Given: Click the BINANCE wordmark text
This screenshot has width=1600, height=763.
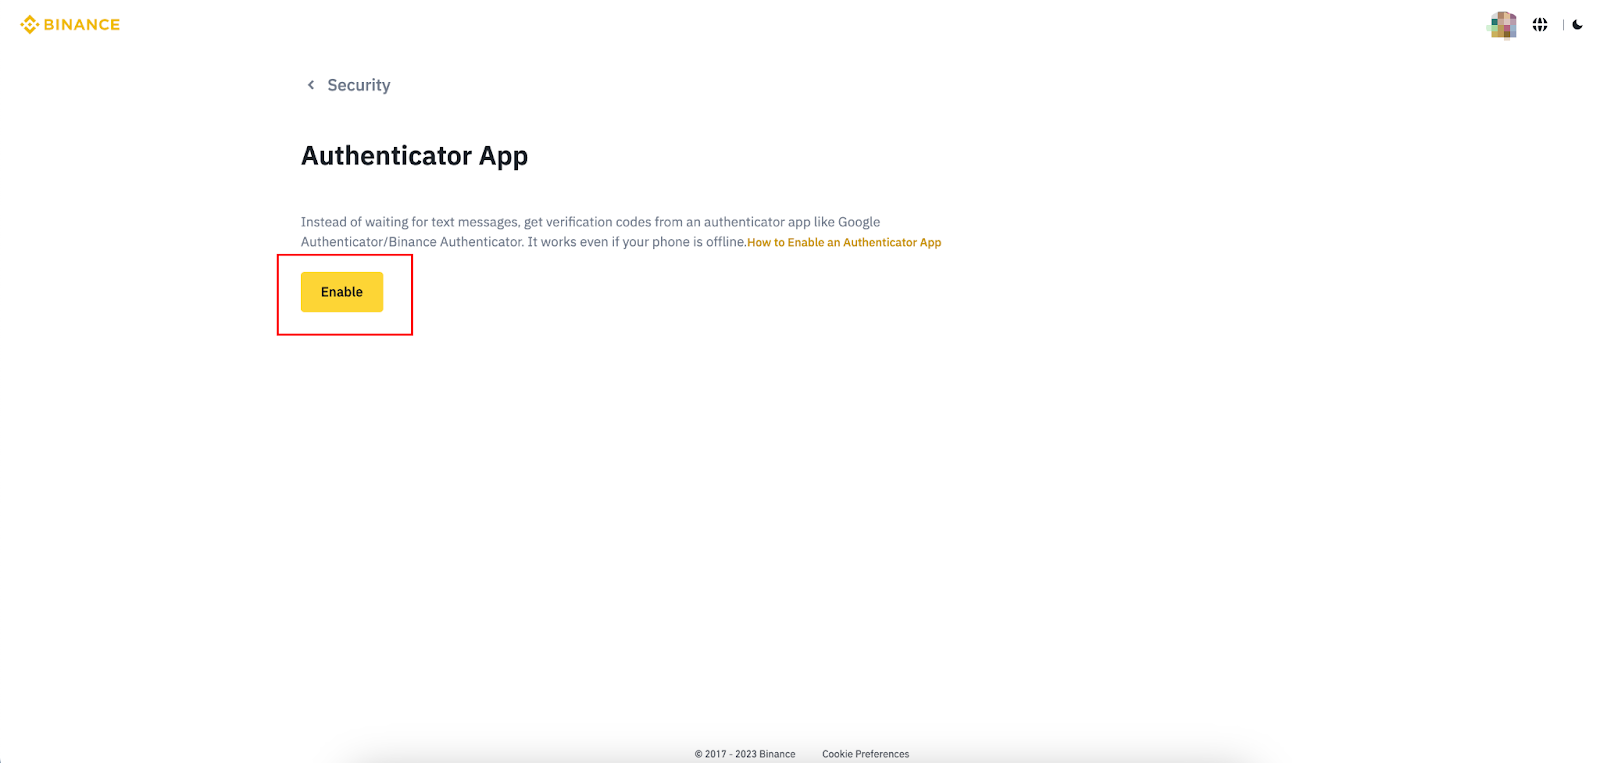Looking at the screenshot, I should point(82,25).
